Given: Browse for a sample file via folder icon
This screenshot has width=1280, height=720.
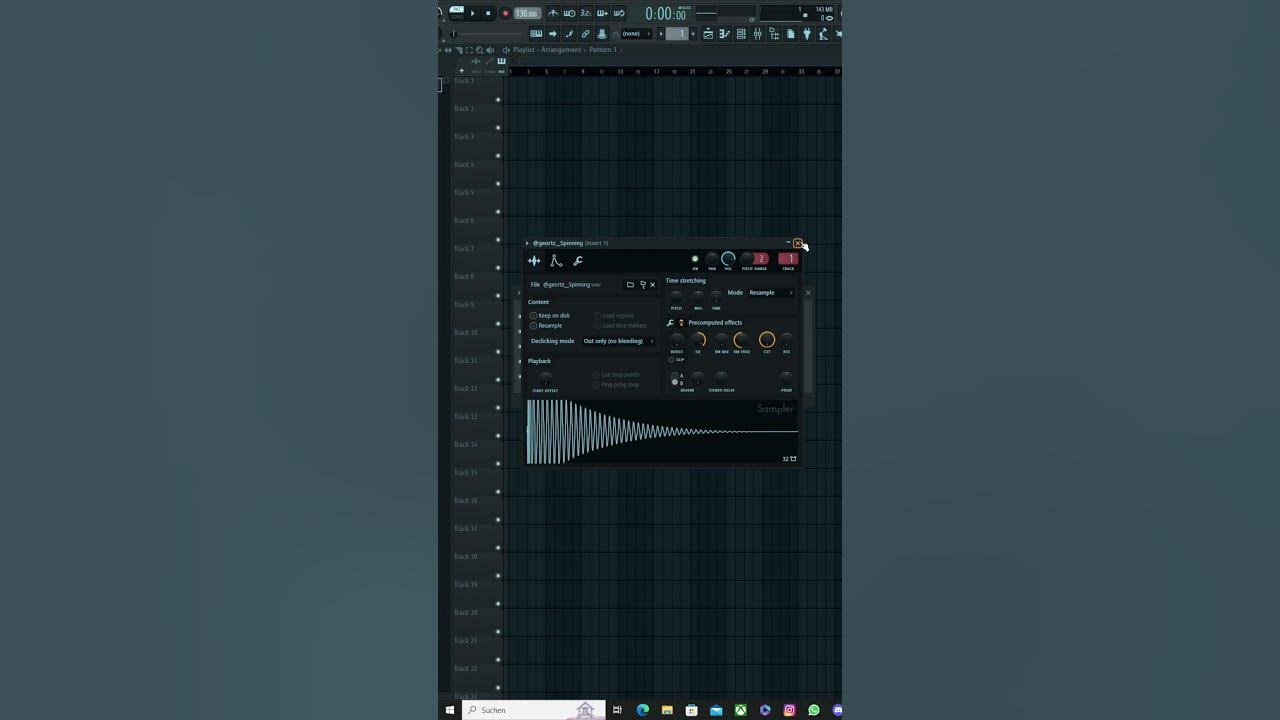Looking at the screenshot, I should (630, 285).
